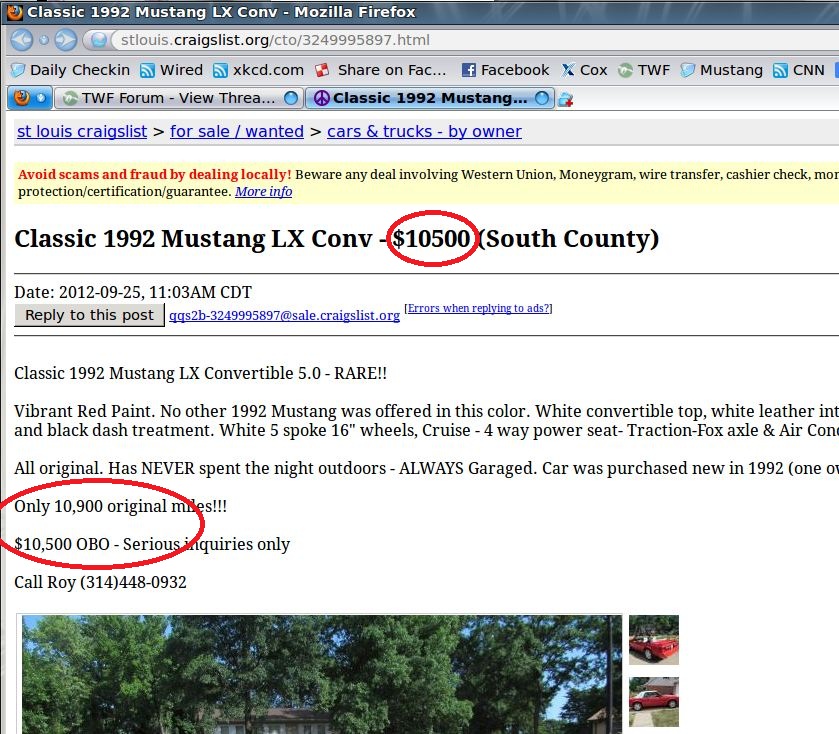This screenshot has width=839, height=734.
Task: Click the address bar URL field
Action: tap(400, 41)
